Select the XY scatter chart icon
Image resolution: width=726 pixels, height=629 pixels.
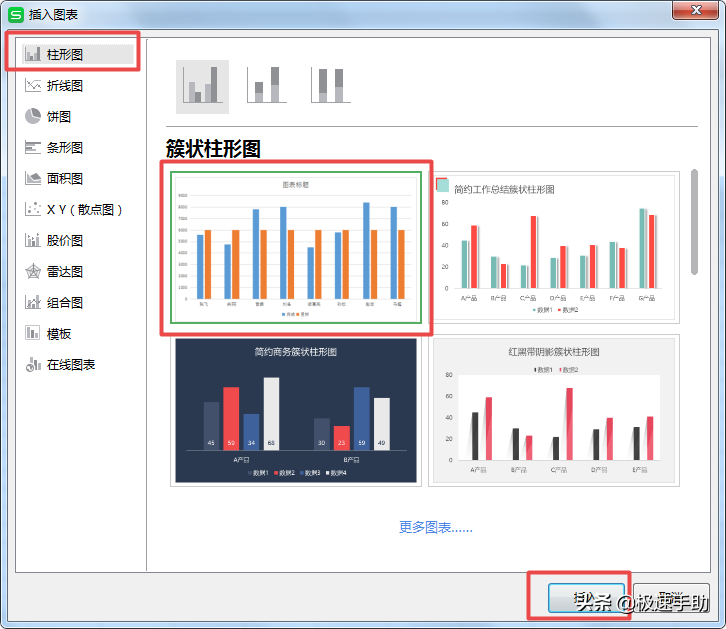click(x=33, y=210)
